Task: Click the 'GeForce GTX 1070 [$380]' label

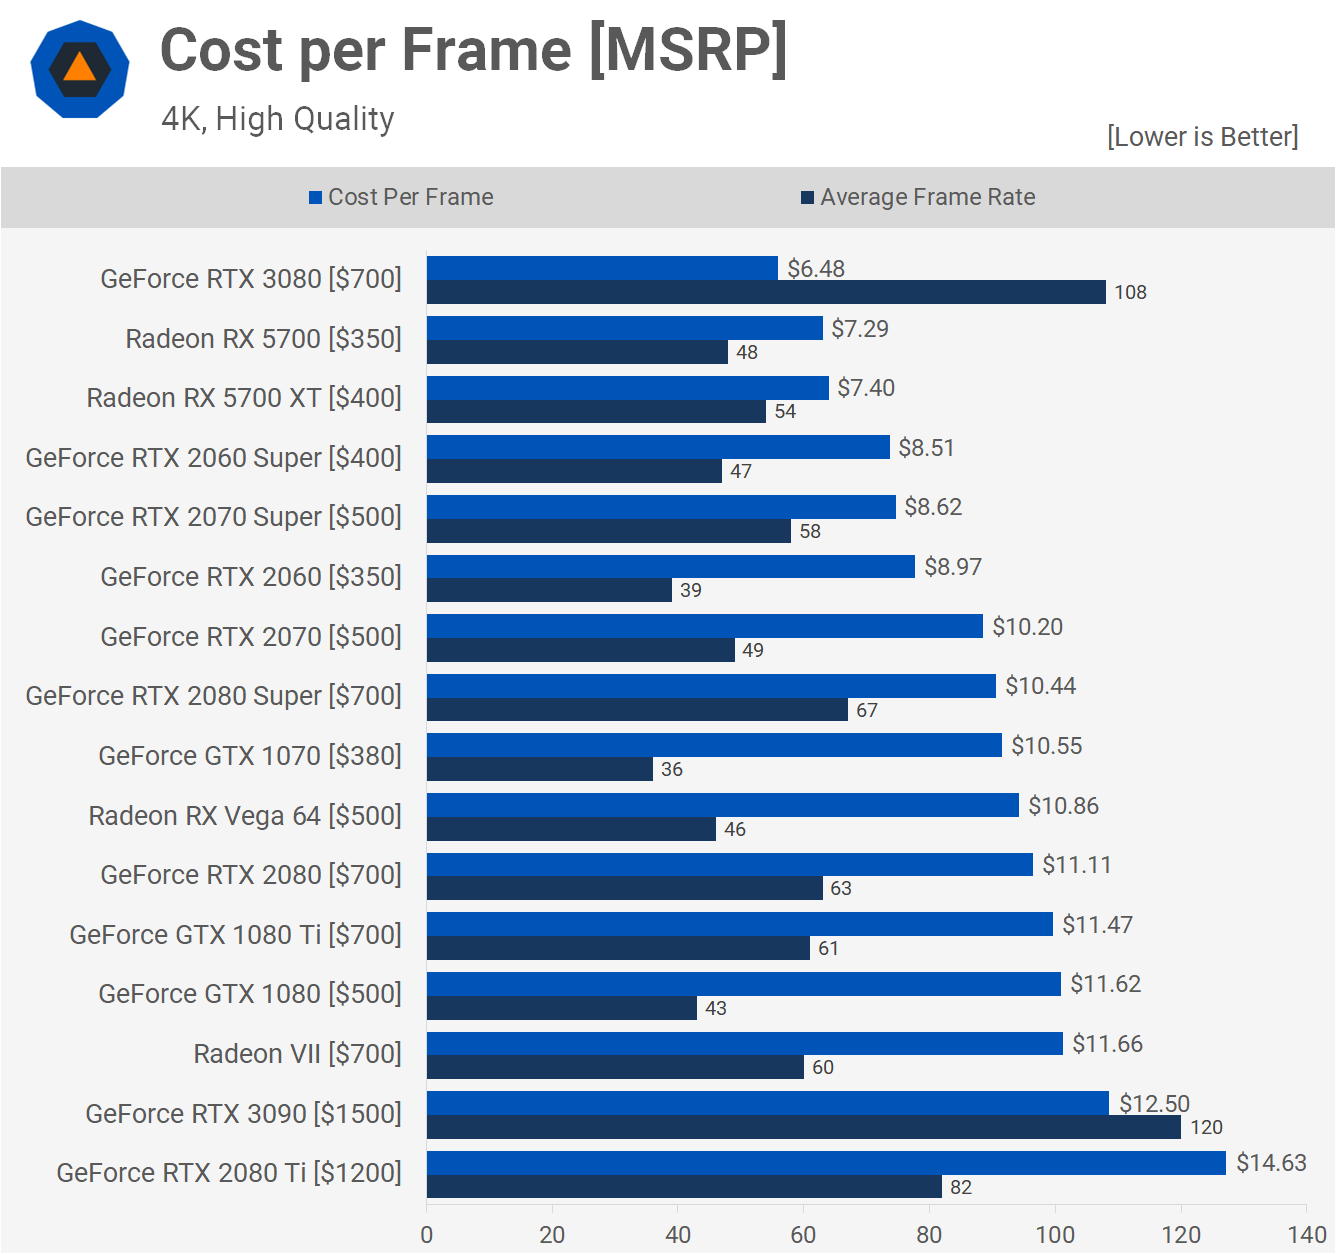Action: click(x=250, y=756)
